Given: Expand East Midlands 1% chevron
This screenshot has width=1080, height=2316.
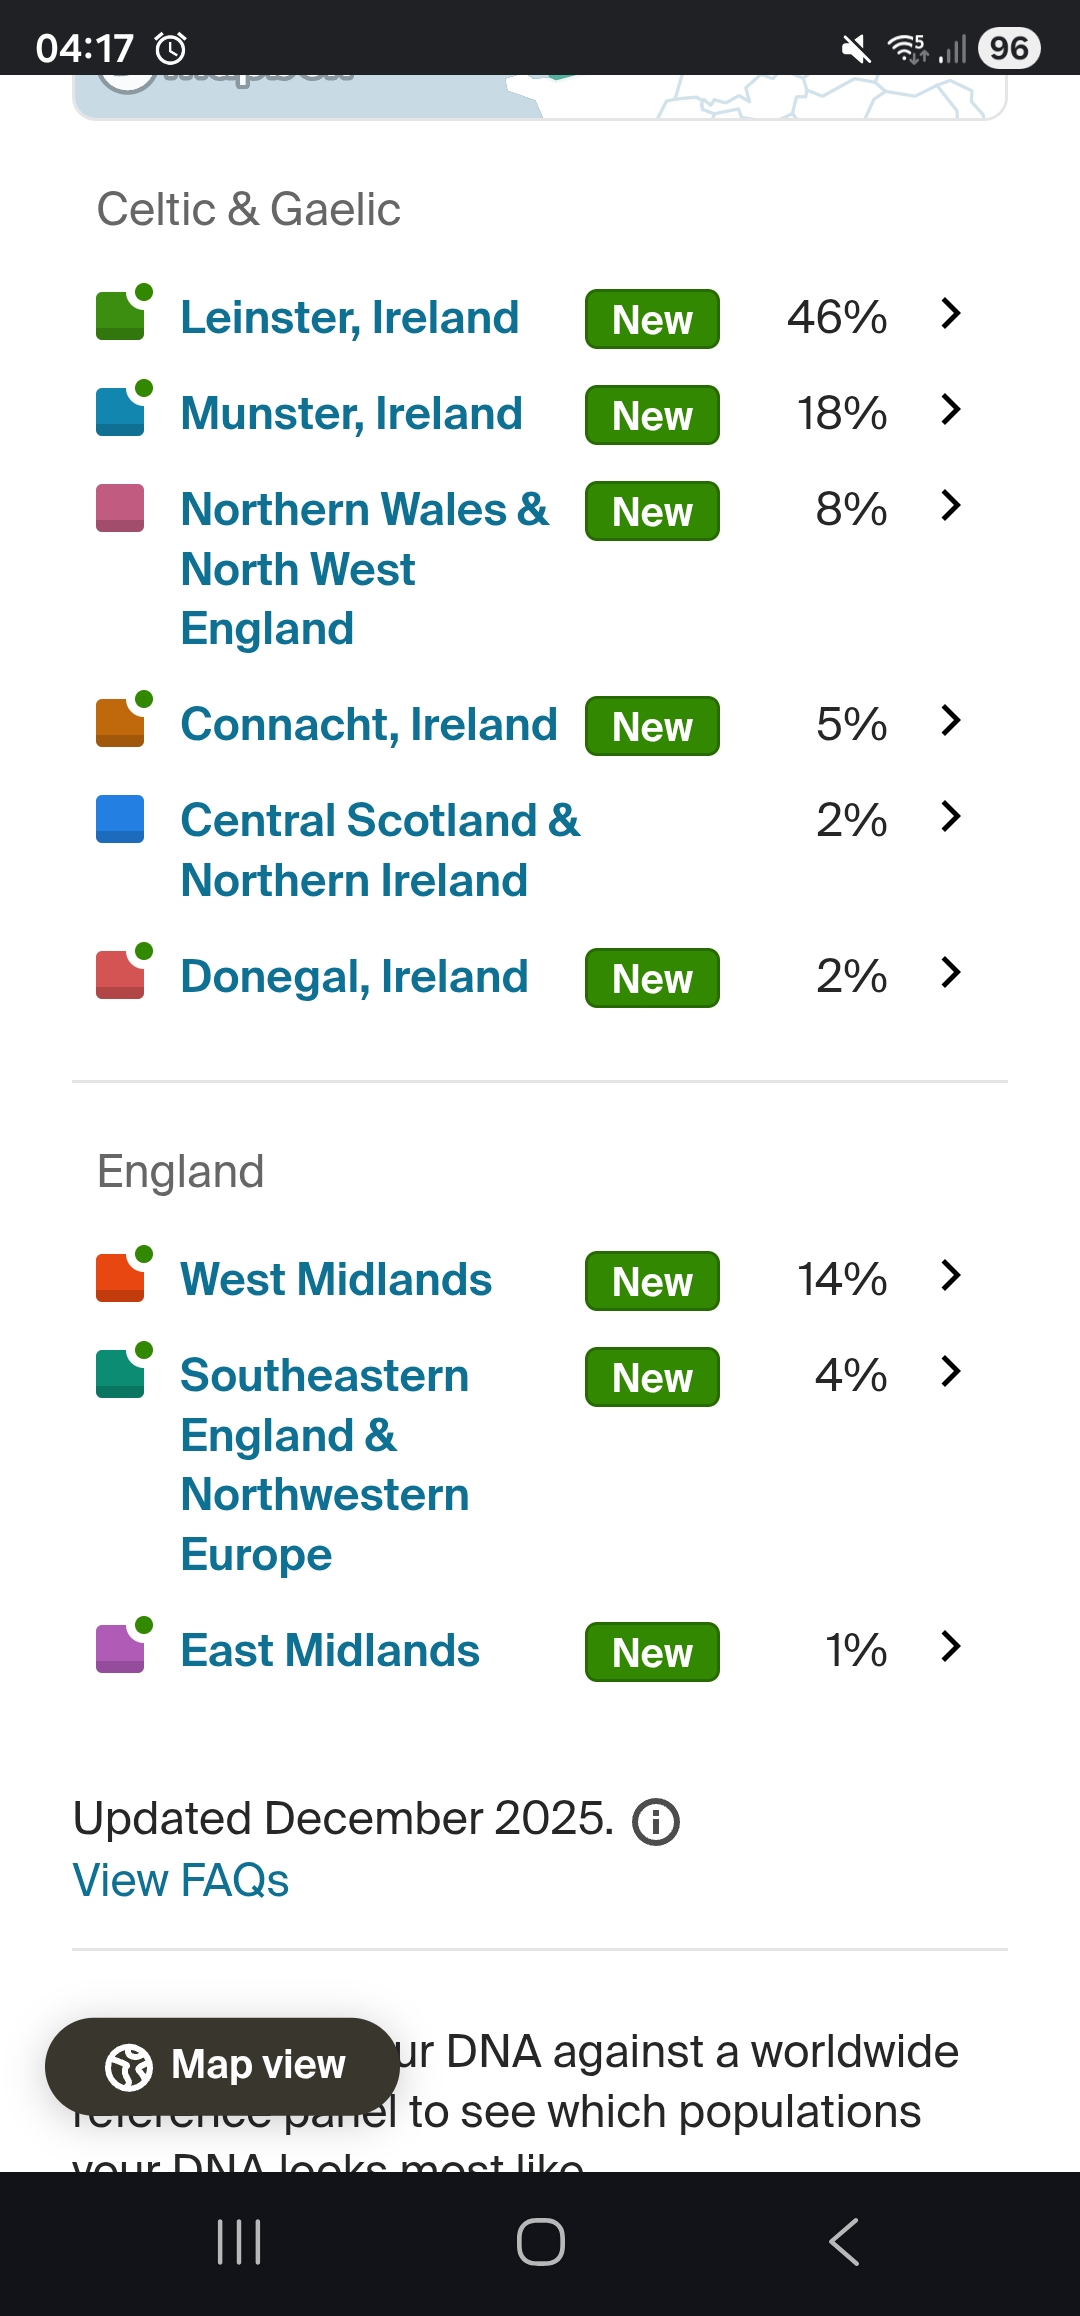Looking at the screenshot, I should [x=951, y=1647].
